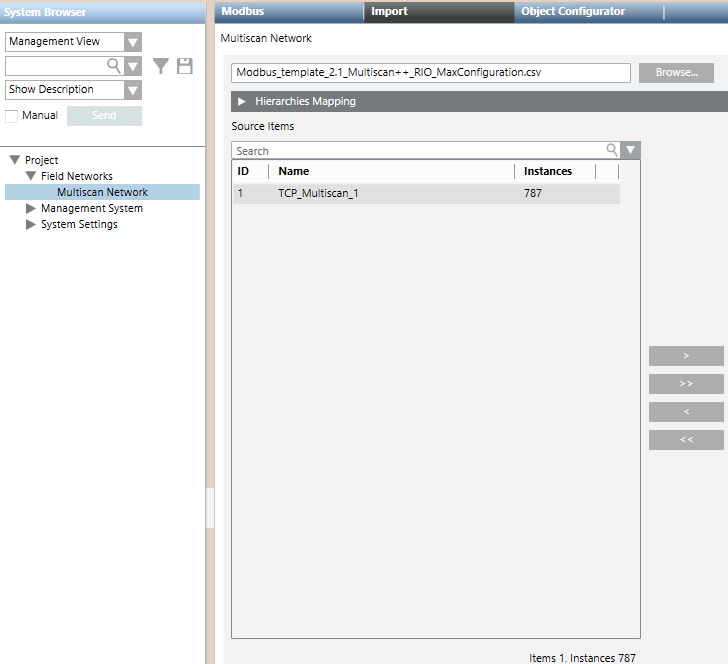Click the double right arrow (>>) button
This screenshot has height=664, width=728.
[x=686, y=384]
